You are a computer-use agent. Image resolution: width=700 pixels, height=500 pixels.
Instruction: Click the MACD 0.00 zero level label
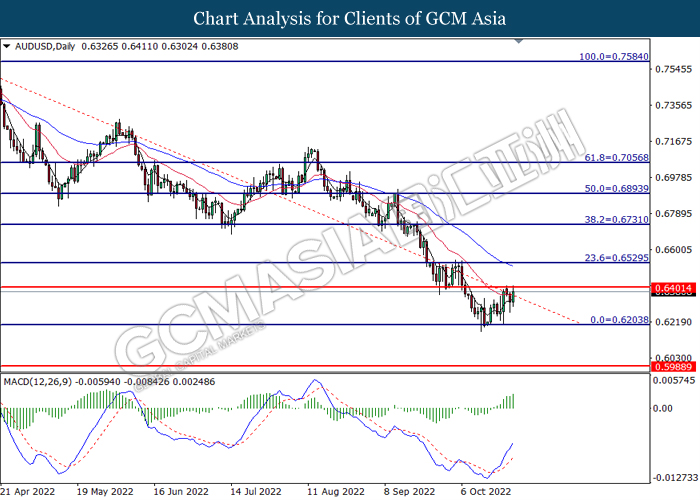click(662, 408)
